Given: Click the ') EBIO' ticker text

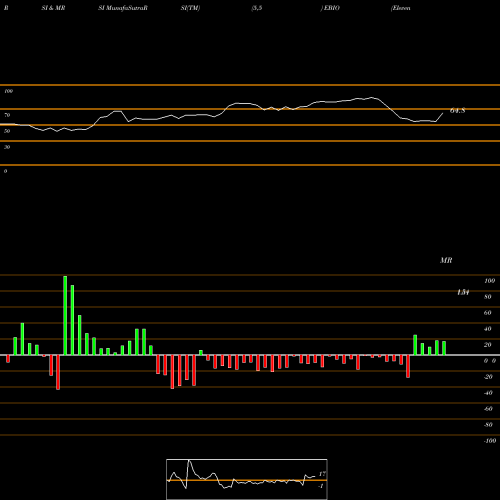Looking at the screenshot, I should 330,8.
